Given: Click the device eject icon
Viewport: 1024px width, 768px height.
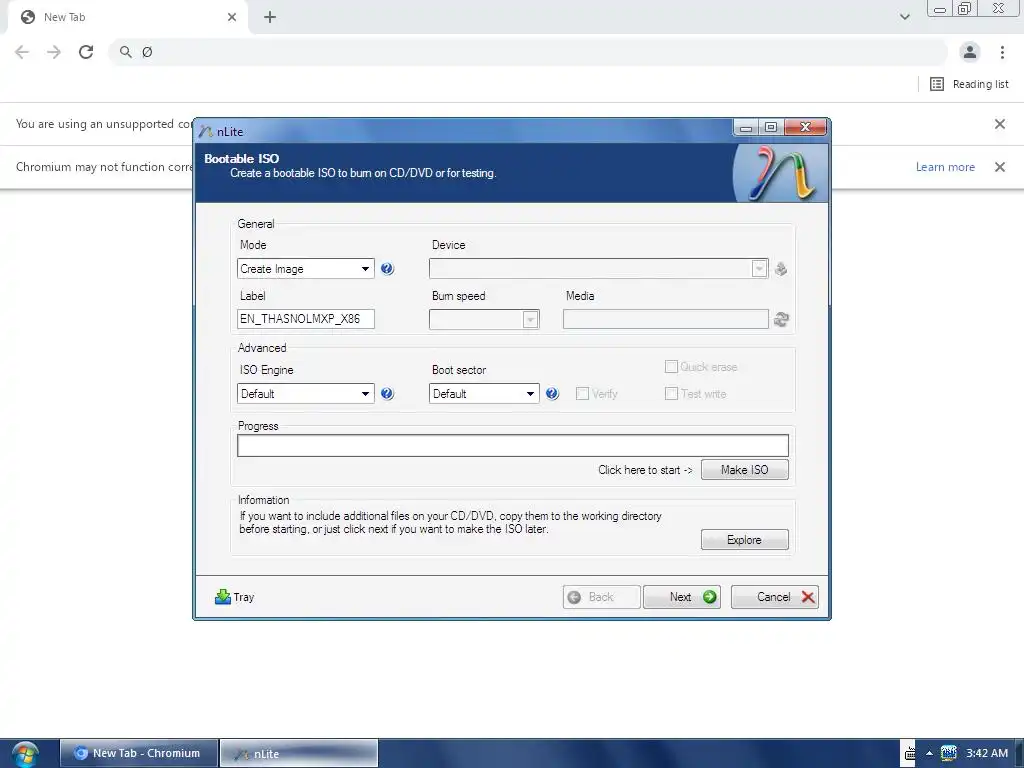Looking at the screenshot, I should click(780, 268).
